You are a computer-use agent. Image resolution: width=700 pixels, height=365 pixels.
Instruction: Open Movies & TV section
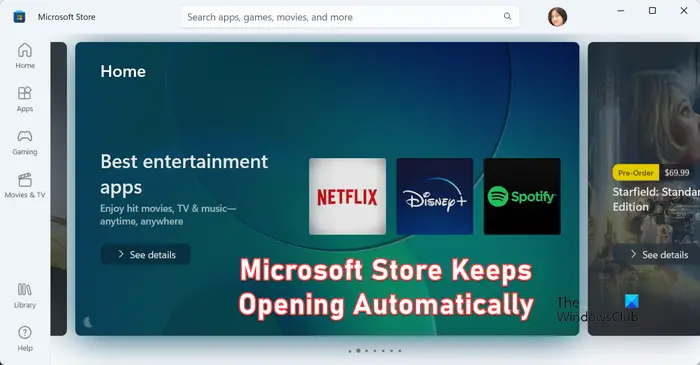pyautogui.click(x=25, y=186)
